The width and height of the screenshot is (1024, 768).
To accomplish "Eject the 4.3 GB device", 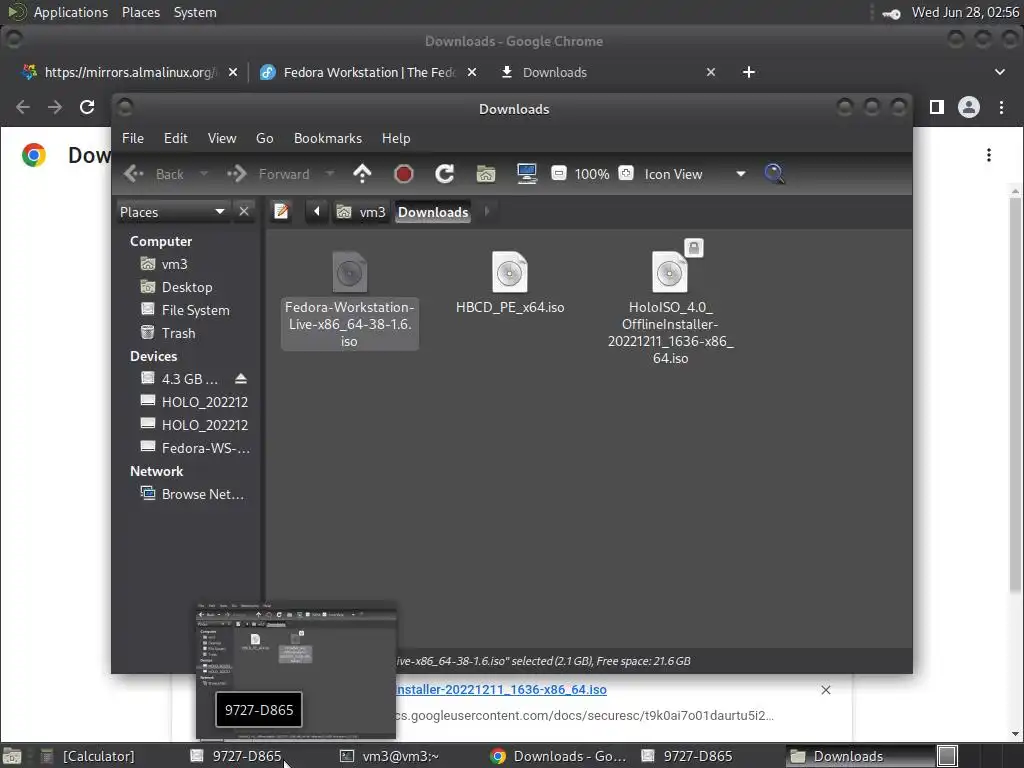I will tap(240, 379).
